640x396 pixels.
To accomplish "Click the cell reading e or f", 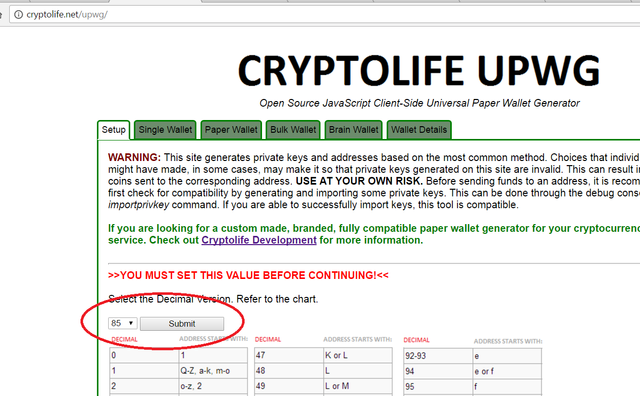I will 507,371.
